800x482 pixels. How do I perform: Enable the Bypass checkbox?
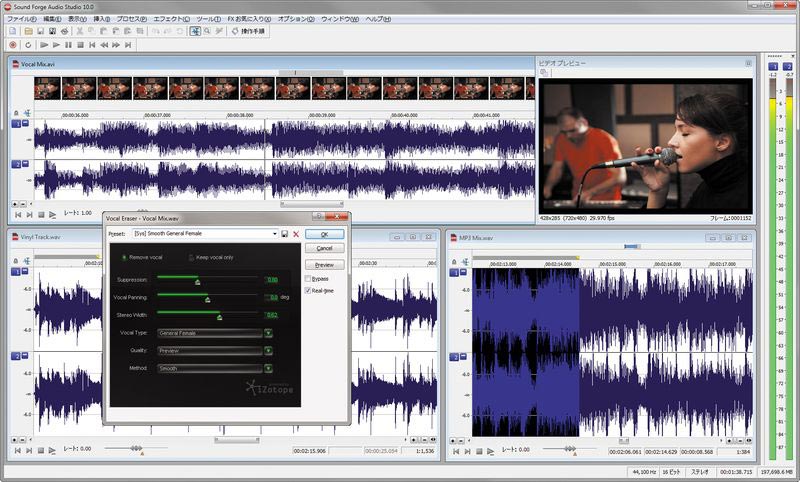[308, 278]
